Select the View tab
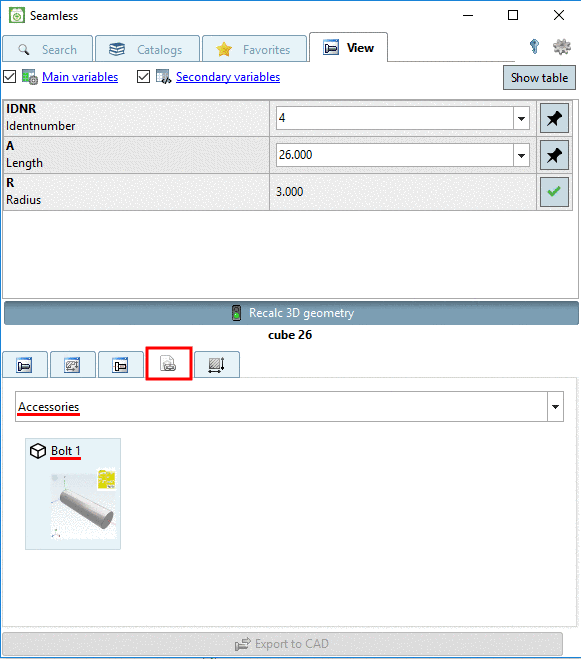The width and height of the screenshot is (581, 659). click(349, 47)
